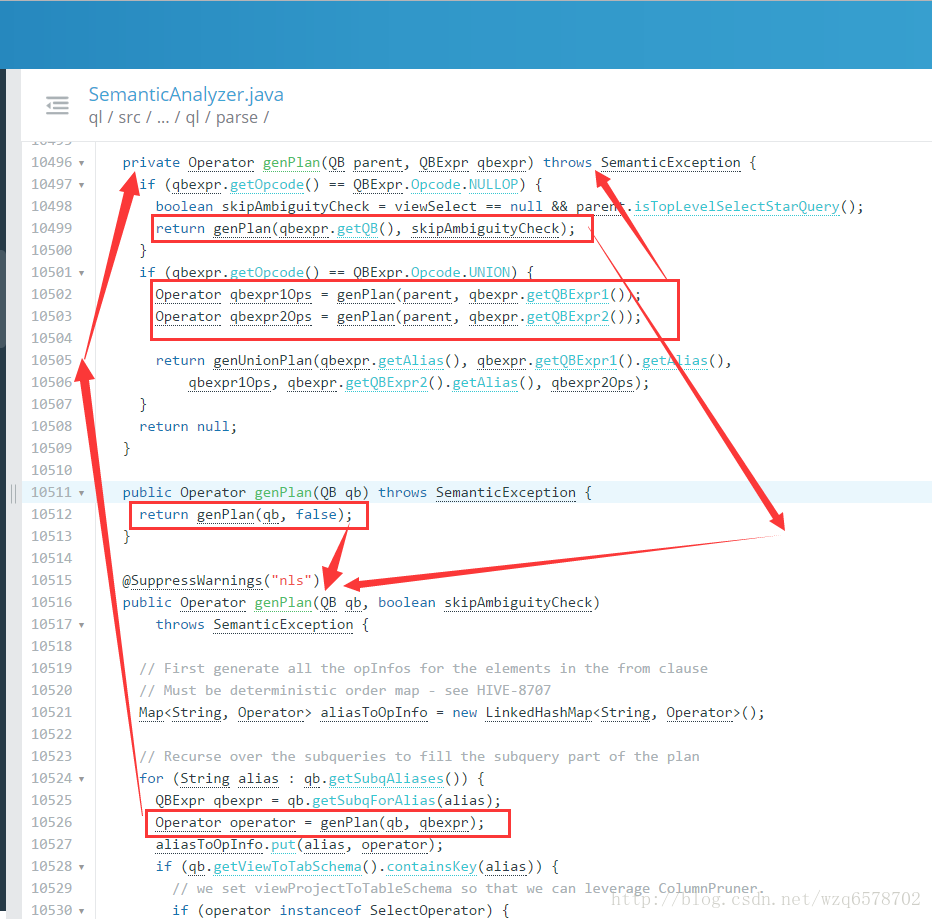Follow getQBExpr2 link on line 10506
This screenshot has height=919, width=932.
coord(386,383)
